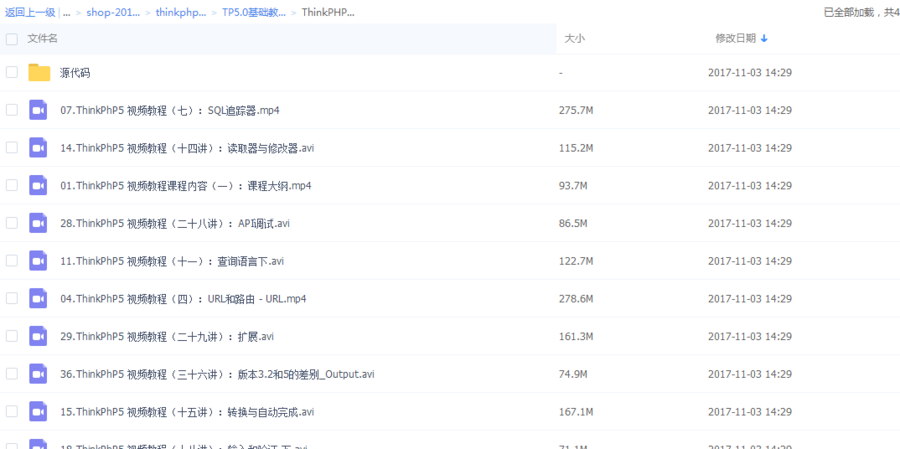Screen dimensions: 900x449
Task: Open file 28.ThinkPhP5 API调试.avi
Action: coord(174,223)
